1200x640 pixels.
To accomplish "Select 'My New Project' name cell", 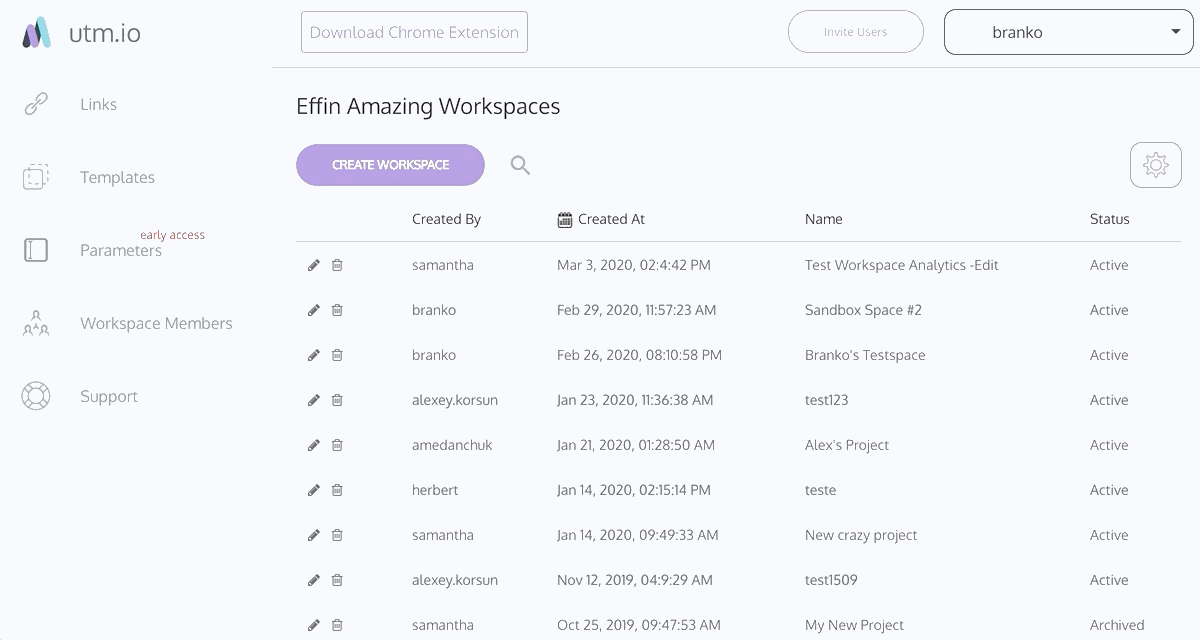I will [x=854, y=625].
